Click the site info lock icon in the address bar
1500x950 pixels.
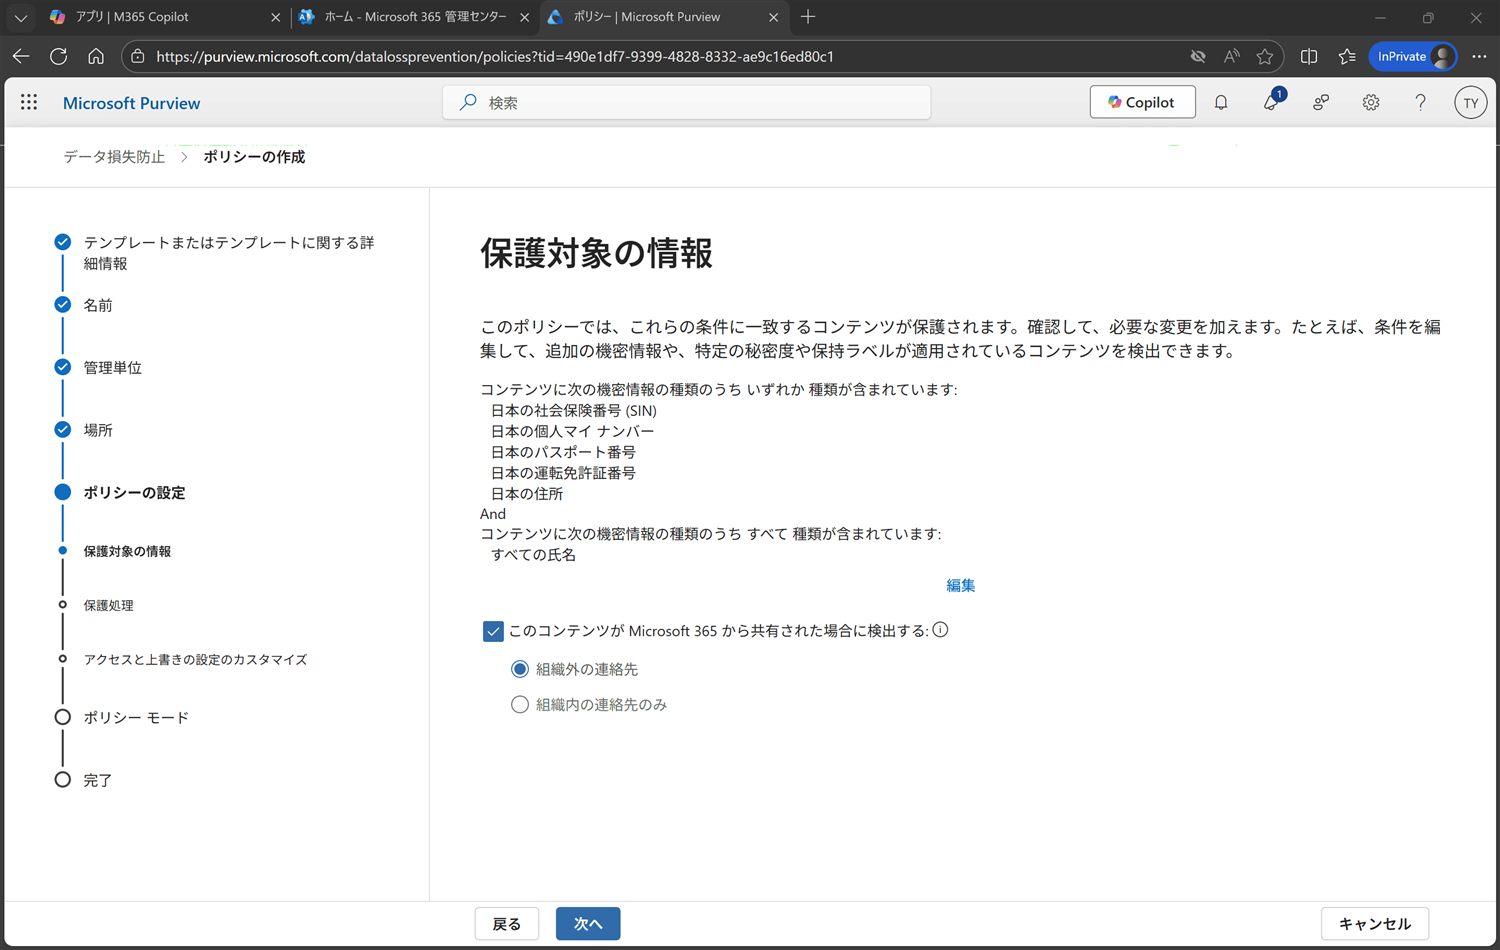[x=138, y=56]
